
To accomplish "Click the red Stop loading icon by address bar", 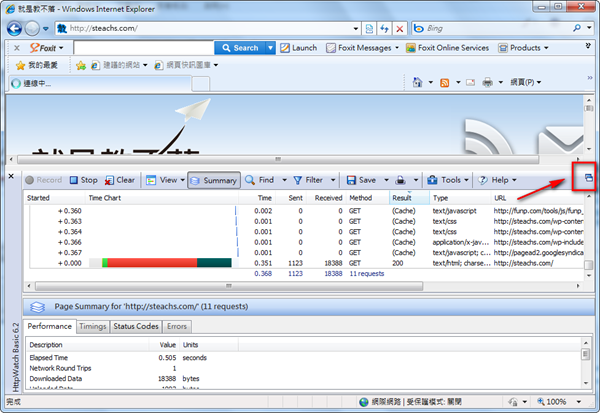I will [x=401, y=27].
